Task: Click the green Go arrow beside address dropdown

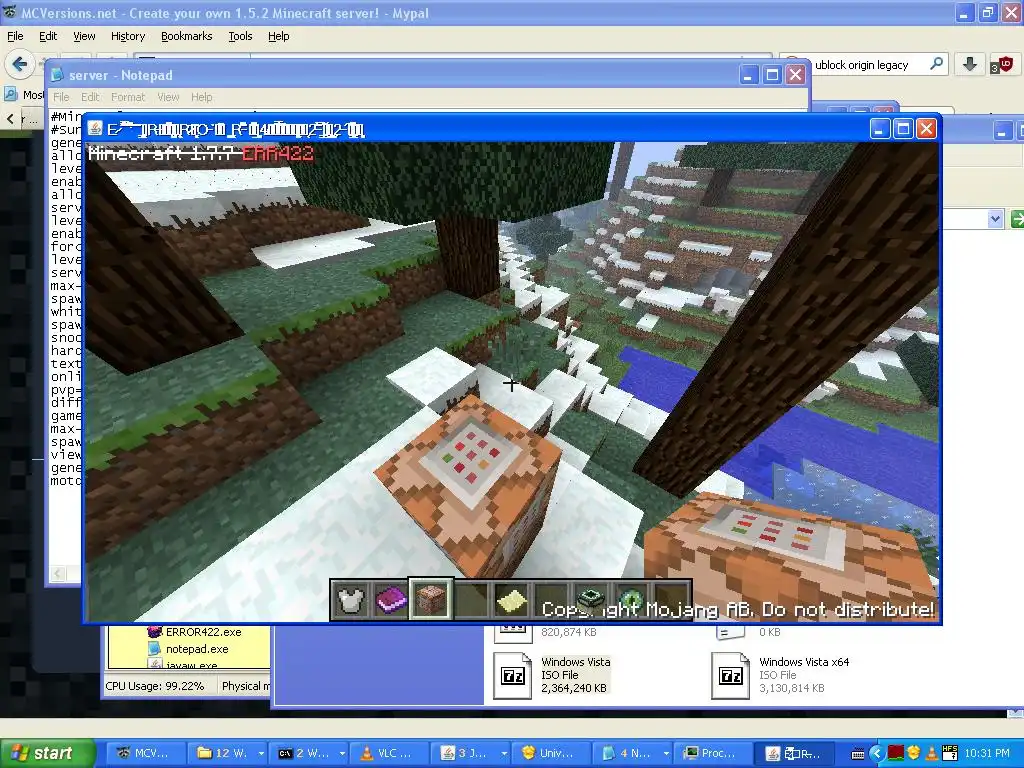Action: tap(1017, 219)
